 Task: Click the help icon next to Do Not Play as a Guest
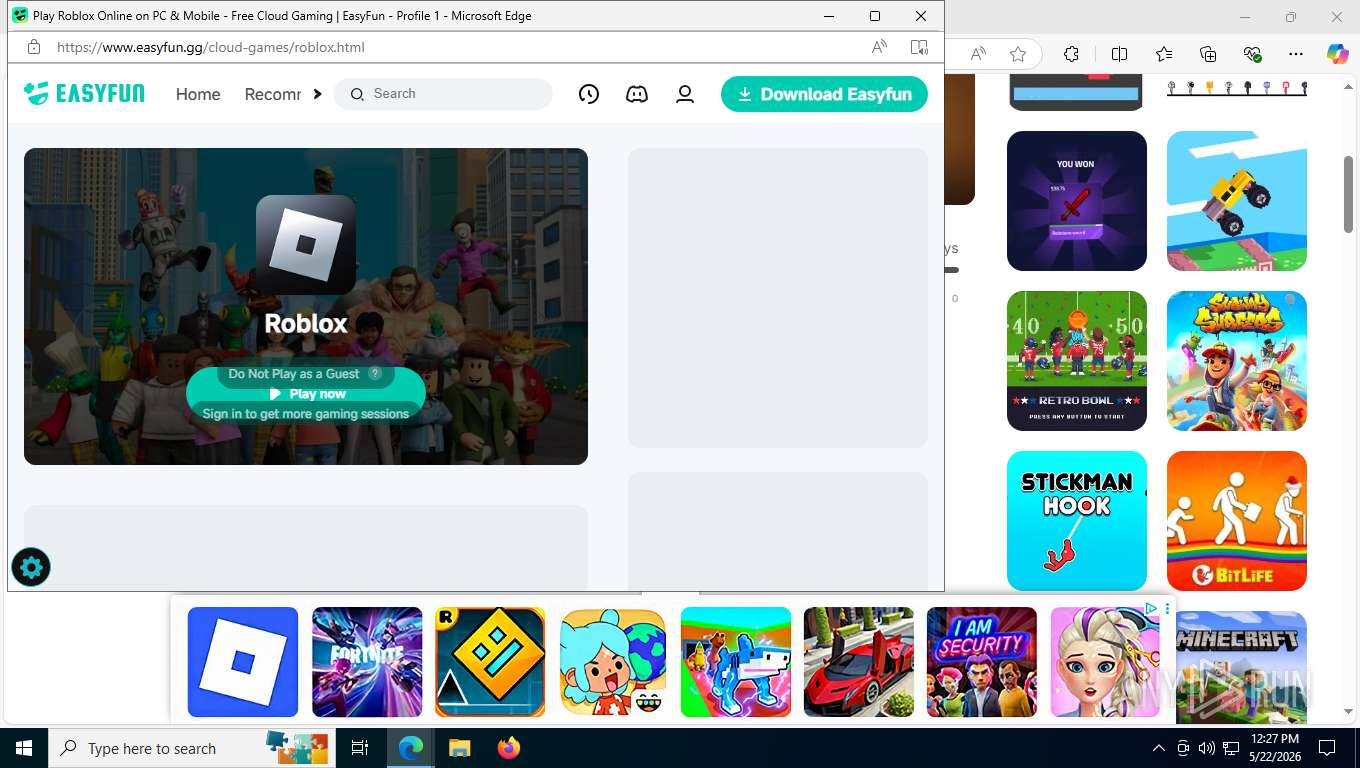pyautogui.click(x=375, y=373)
